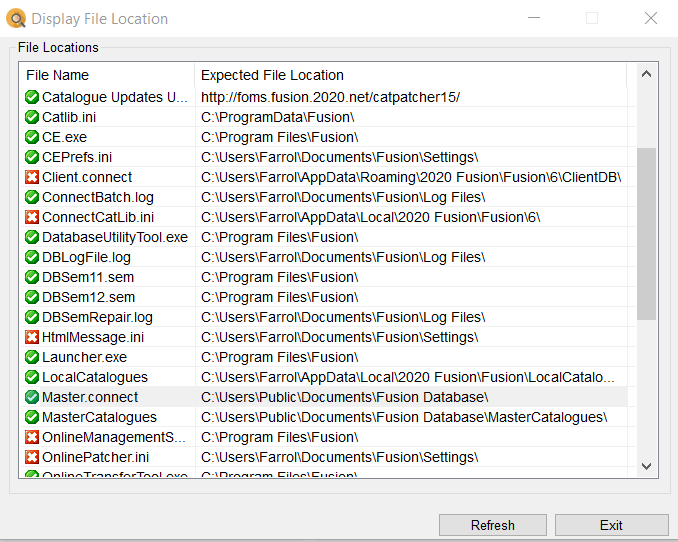Click the green check icon beside DBLogFile.log
The image size is (678, 542).
(x=32, y=257)
